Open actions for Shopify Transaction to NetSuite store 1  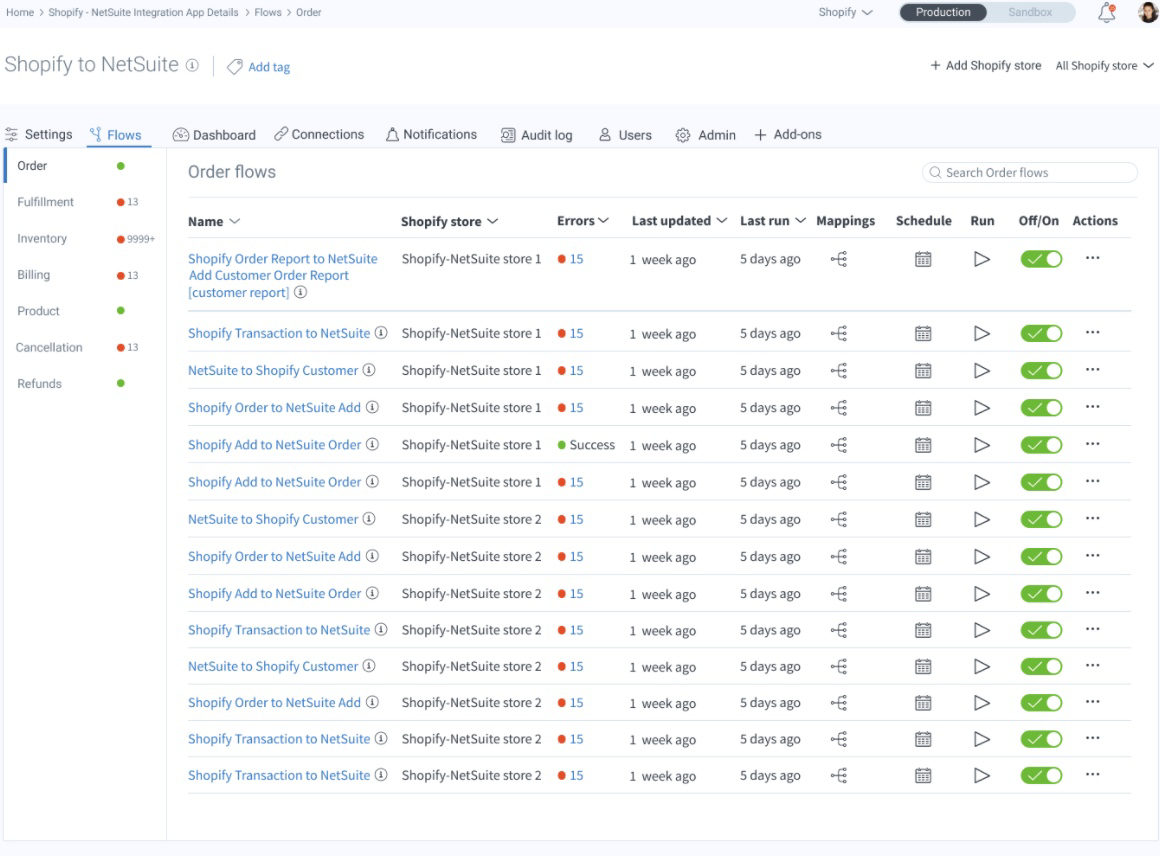click(1093, 333)
